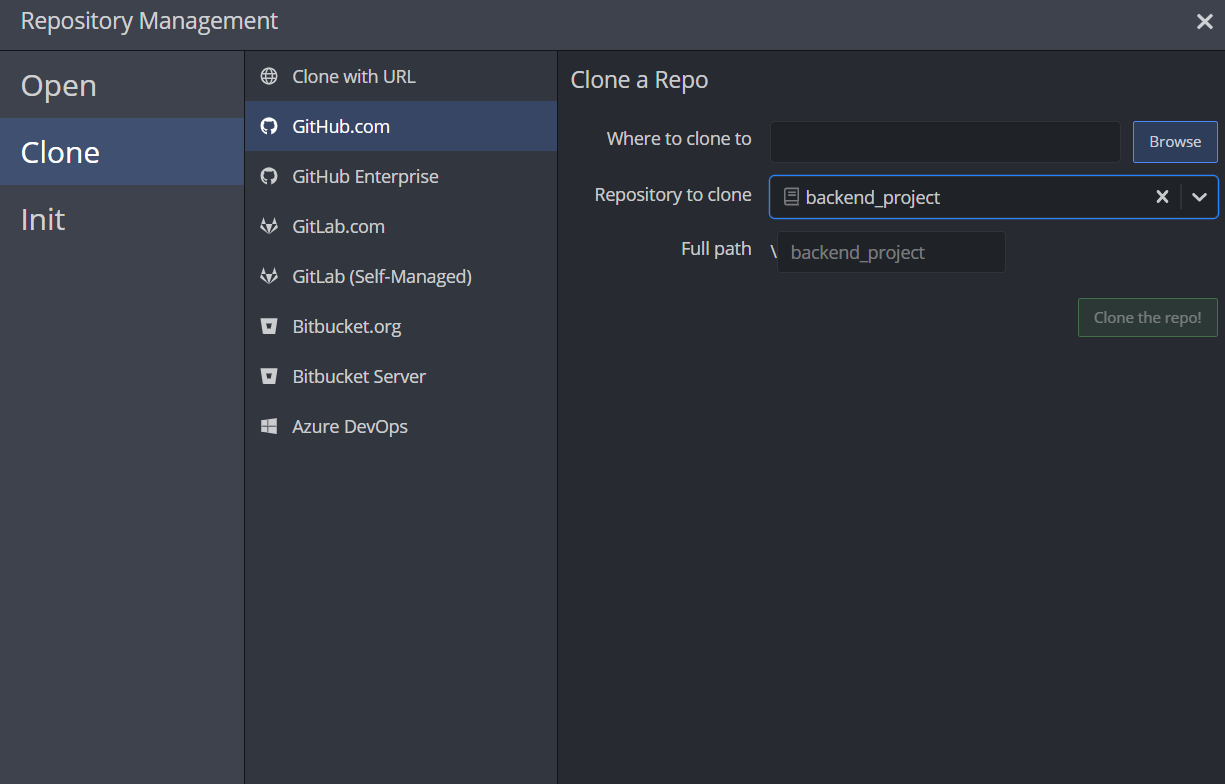Select the GitHub.com octocat icon

click(x=268, y=126)
